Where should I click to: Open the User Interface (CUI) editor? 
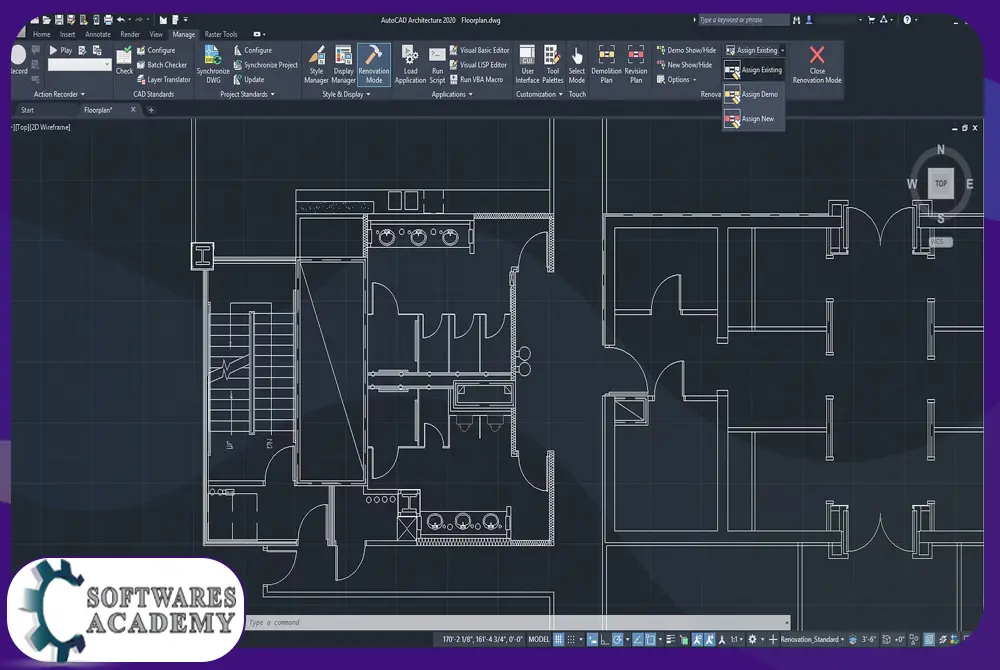pos(527,64)
